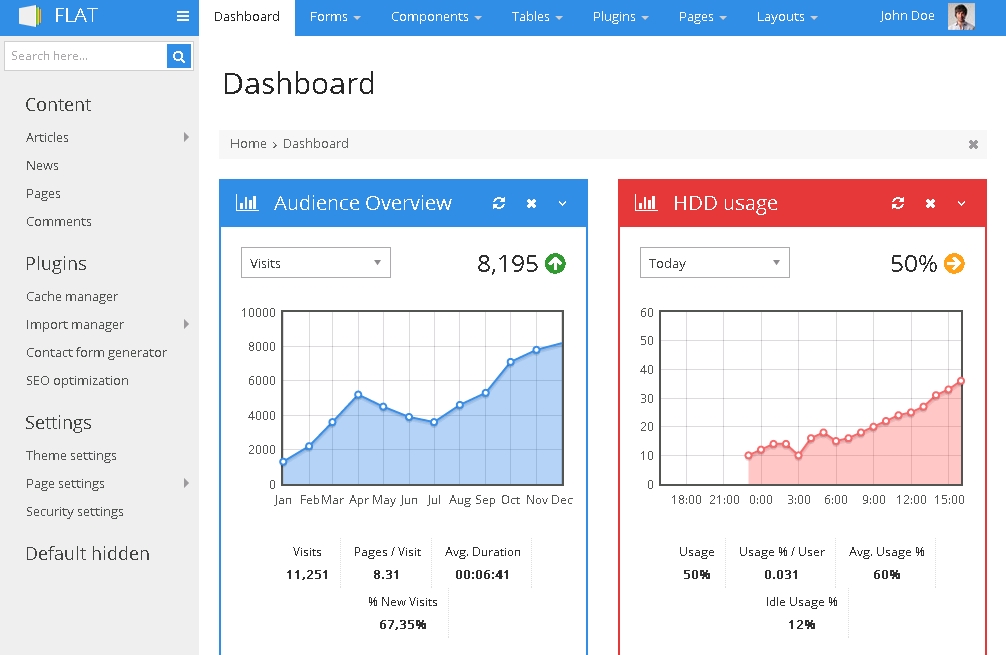The height and width of the screenshot is (655, 1006).
Task: Dismiss the breadcrumb bar with X
Action: click(x=973, y=144)
